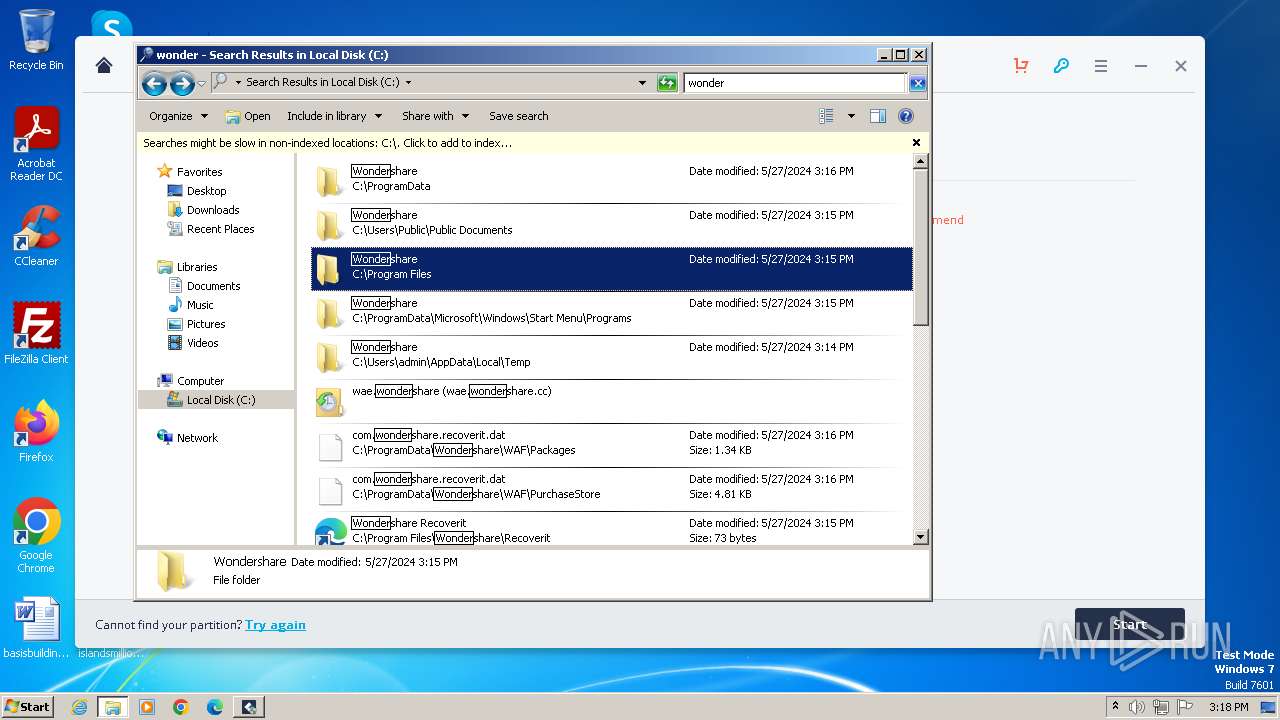Open the volume icon in system tray
Screen dimensions: 1280x720
(x=1137, y=707)
